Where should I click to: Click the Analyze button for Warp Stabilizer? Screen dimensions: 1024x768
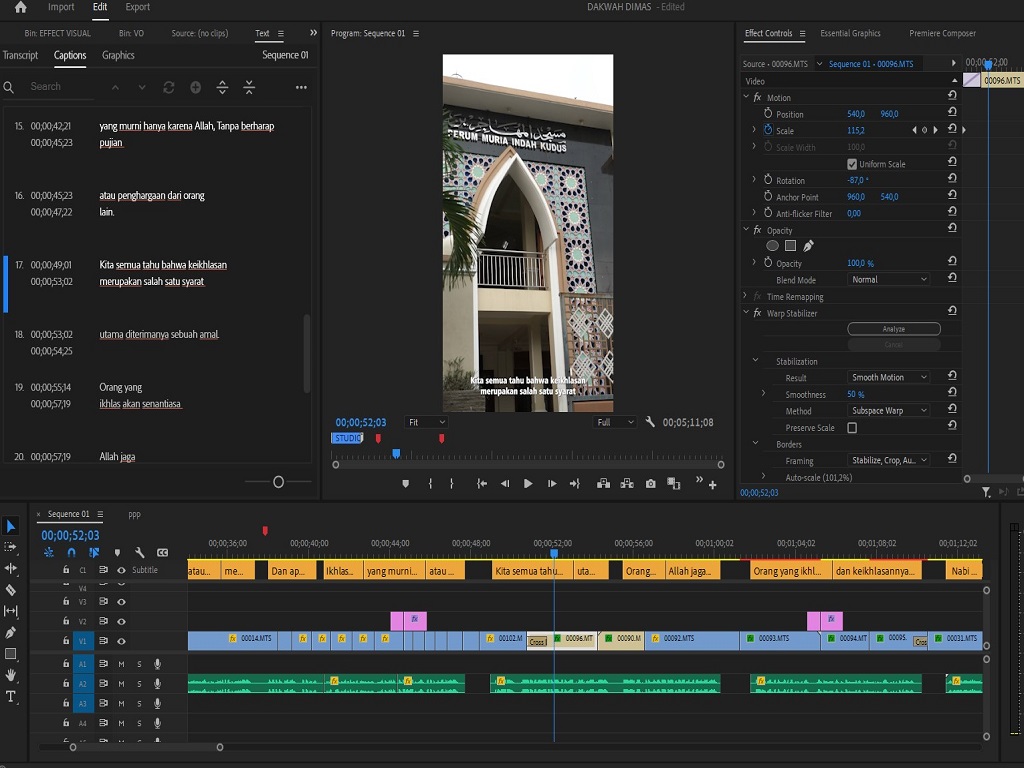pos(893,329)
